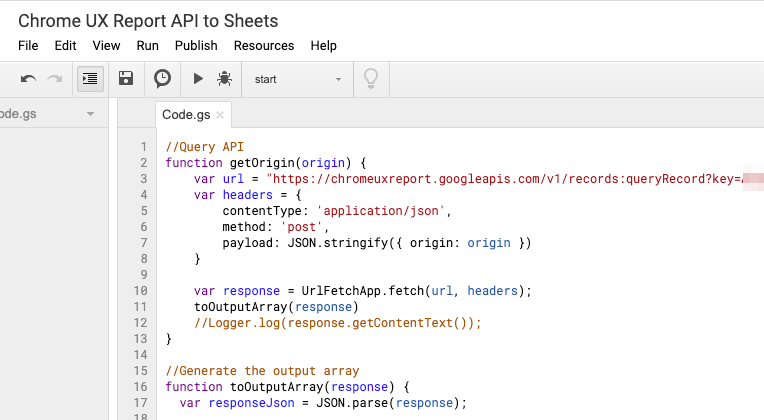Image resolution: width=764 pixels, height=420 pixels.
Task: Click UrlFetchApp.fetch call on line 10
Action: [x=363, y=291]
